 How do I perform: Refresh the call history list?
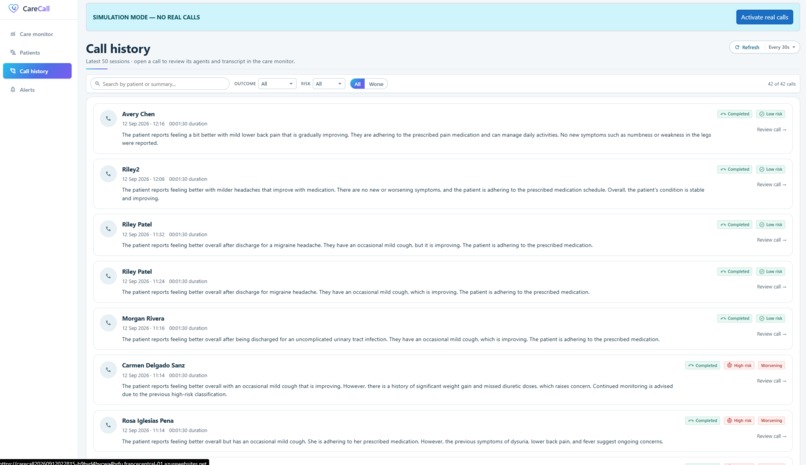click(x=747, y=47)
